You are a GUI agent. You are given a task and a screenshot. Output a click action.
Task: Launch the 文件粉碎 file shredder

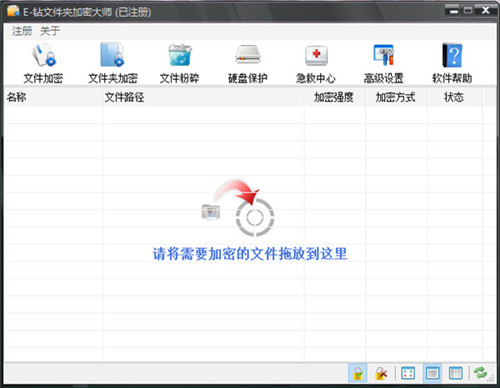pyautogui.click(x=179, y=64)
